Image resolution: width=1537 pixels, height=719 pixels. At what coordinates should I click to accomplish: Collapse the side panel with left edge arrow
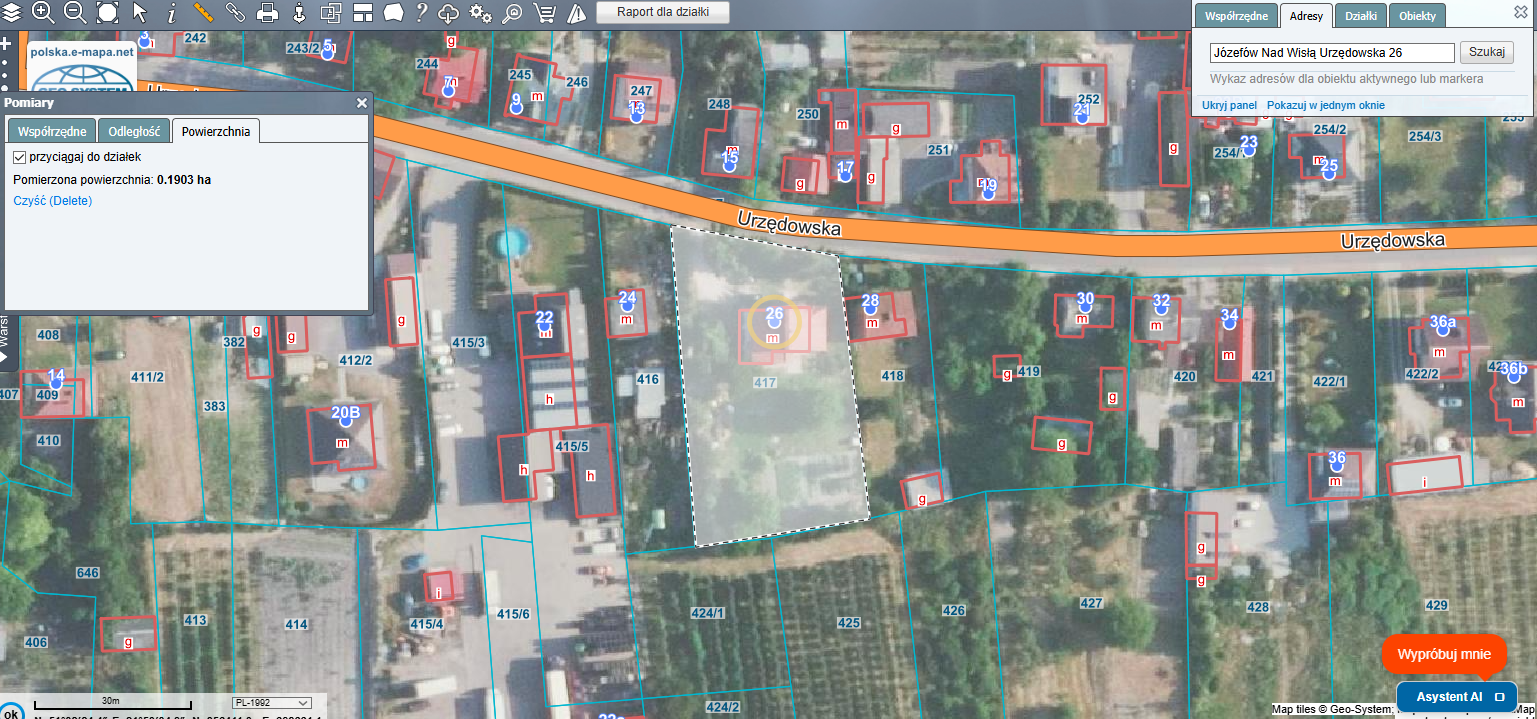click(4, 354)
